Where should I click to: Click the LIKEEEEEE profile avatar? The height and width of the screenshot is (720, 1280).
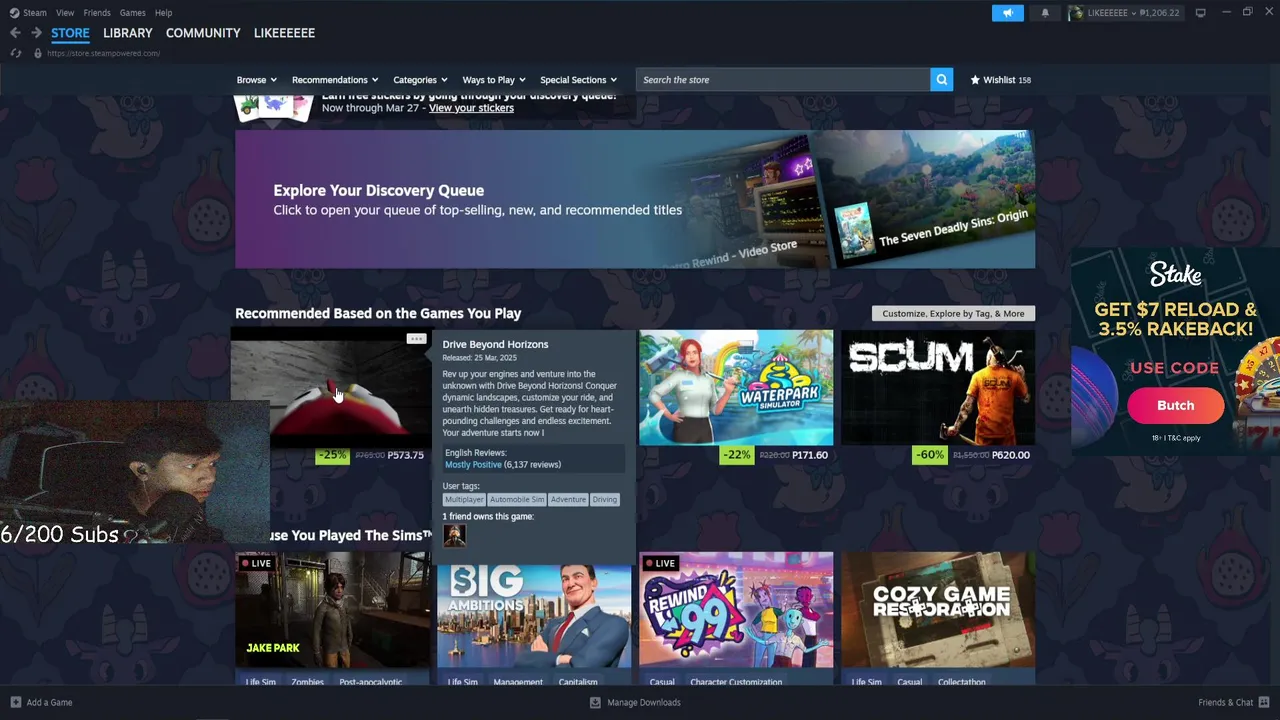(1076, 13)
